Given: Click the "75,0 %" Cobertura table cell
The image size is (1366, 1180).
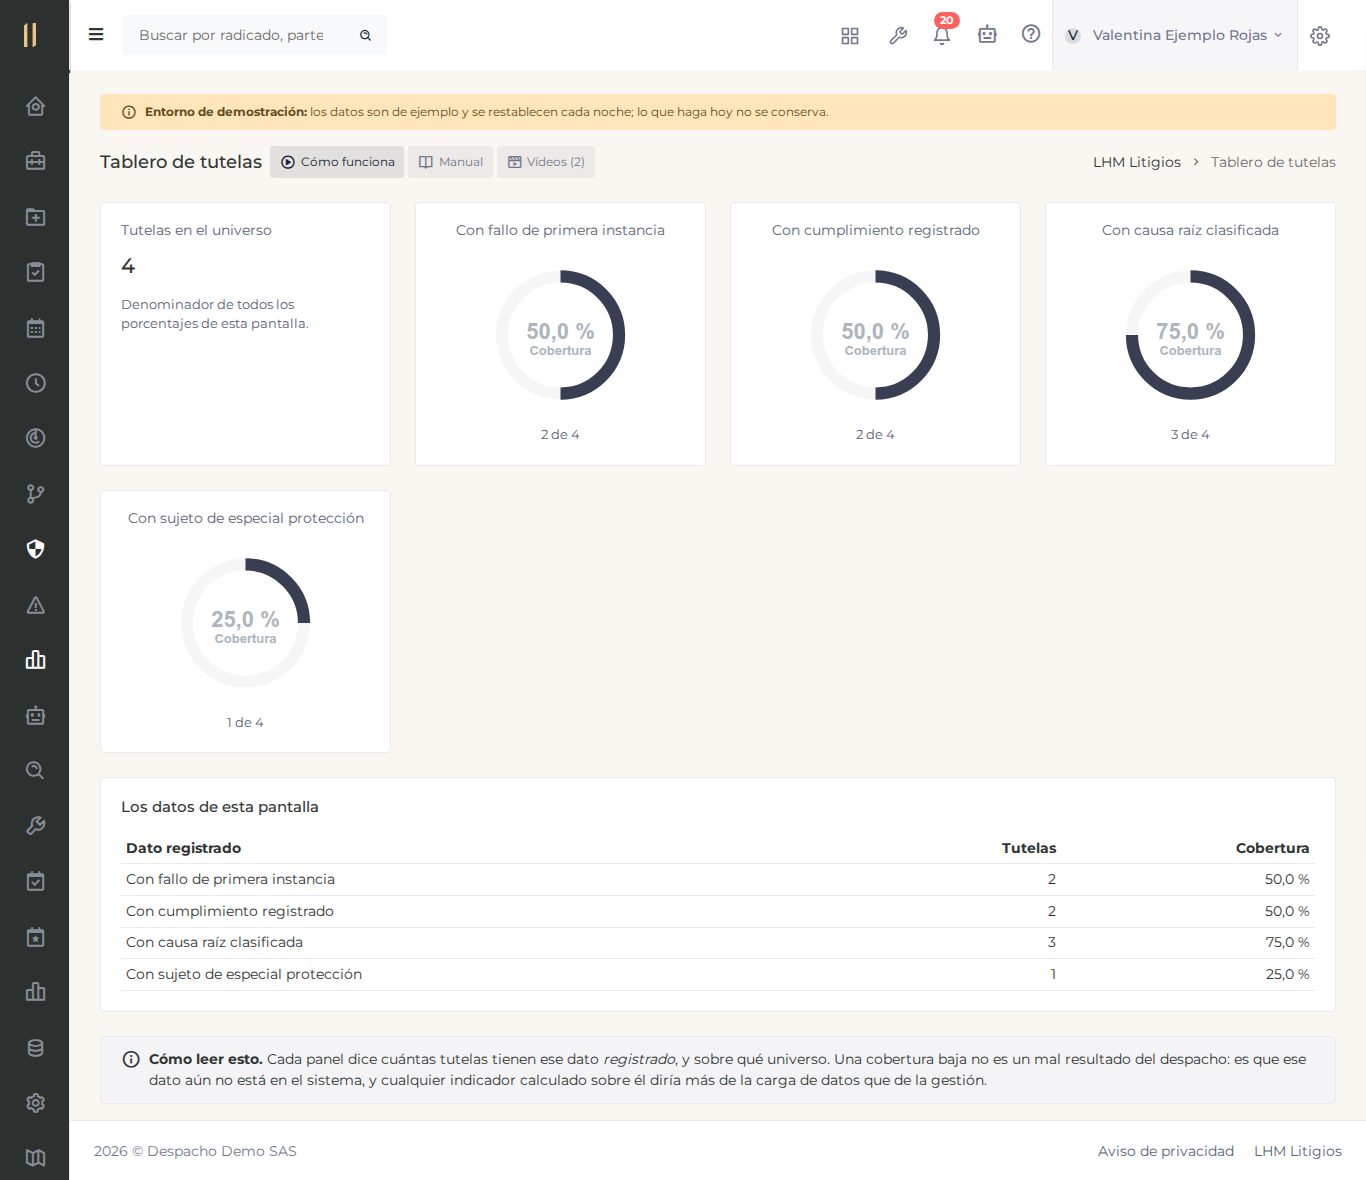Looking at the screenshot, I should coord(1287,942).
